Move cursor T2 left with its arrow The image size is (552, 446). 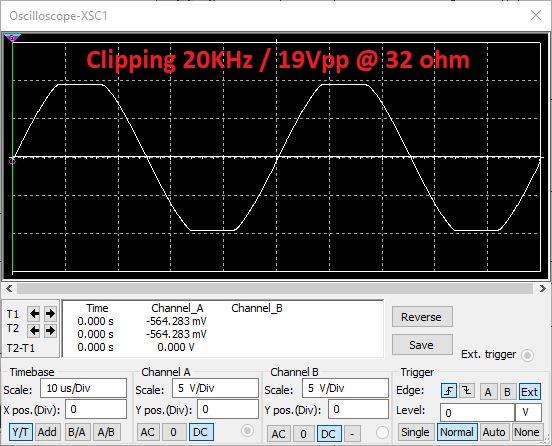34,330
